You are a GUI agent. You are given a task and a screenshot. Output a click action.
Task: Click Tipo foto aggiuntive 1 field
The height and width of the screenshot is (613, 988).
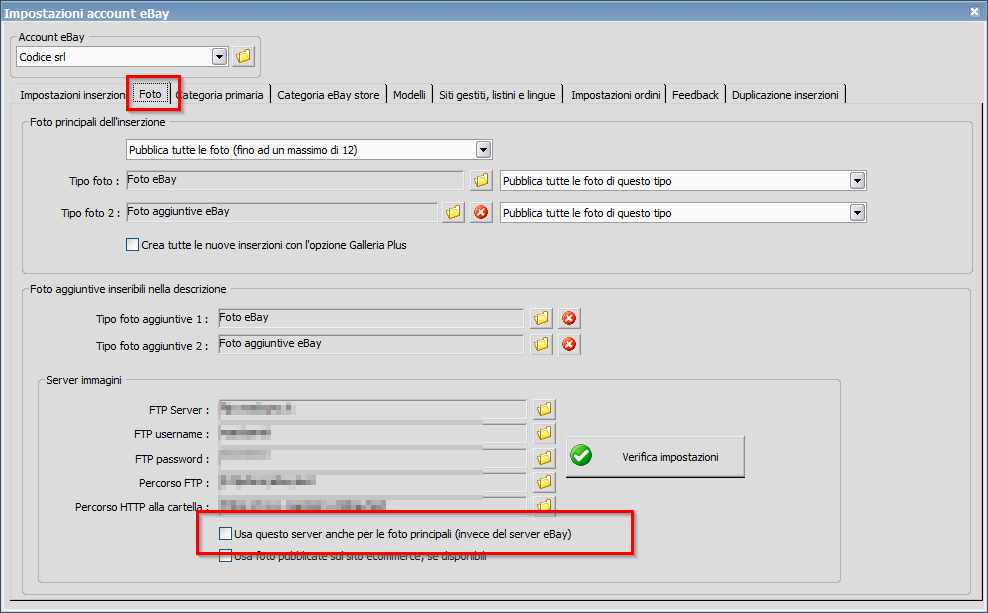pos(371,318)
